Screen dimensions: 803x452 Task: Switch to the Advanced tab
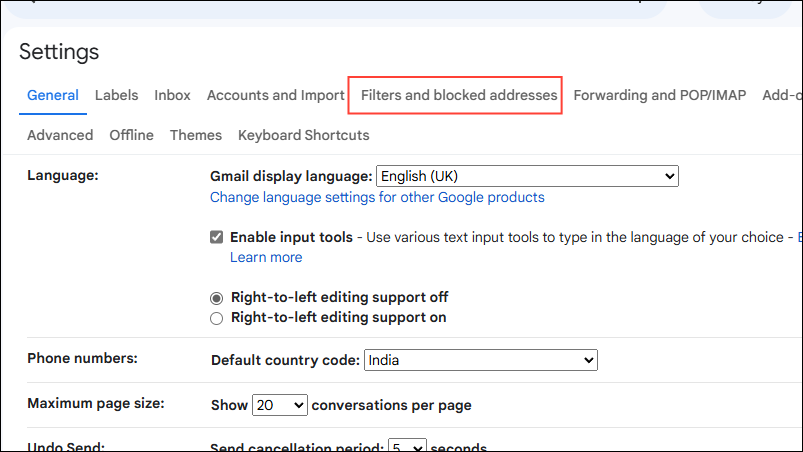(x=60, y=135)
